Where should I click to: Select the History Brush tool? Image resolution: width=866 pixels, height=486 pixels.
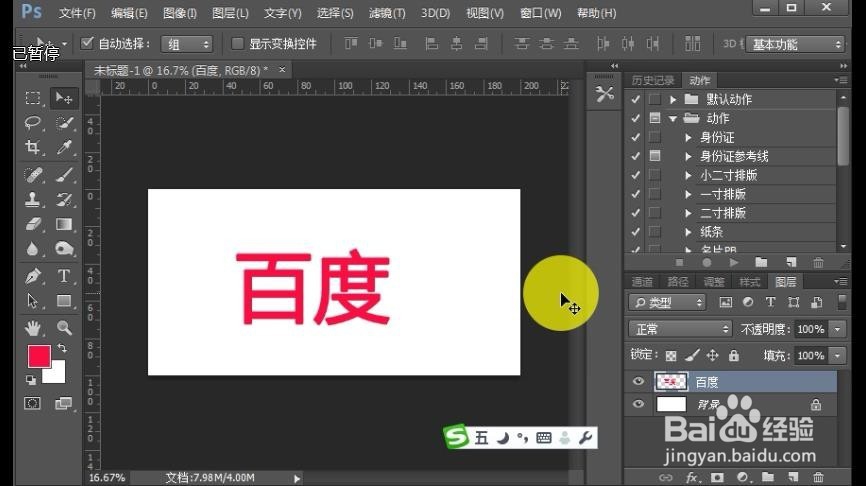click(64, 199)
